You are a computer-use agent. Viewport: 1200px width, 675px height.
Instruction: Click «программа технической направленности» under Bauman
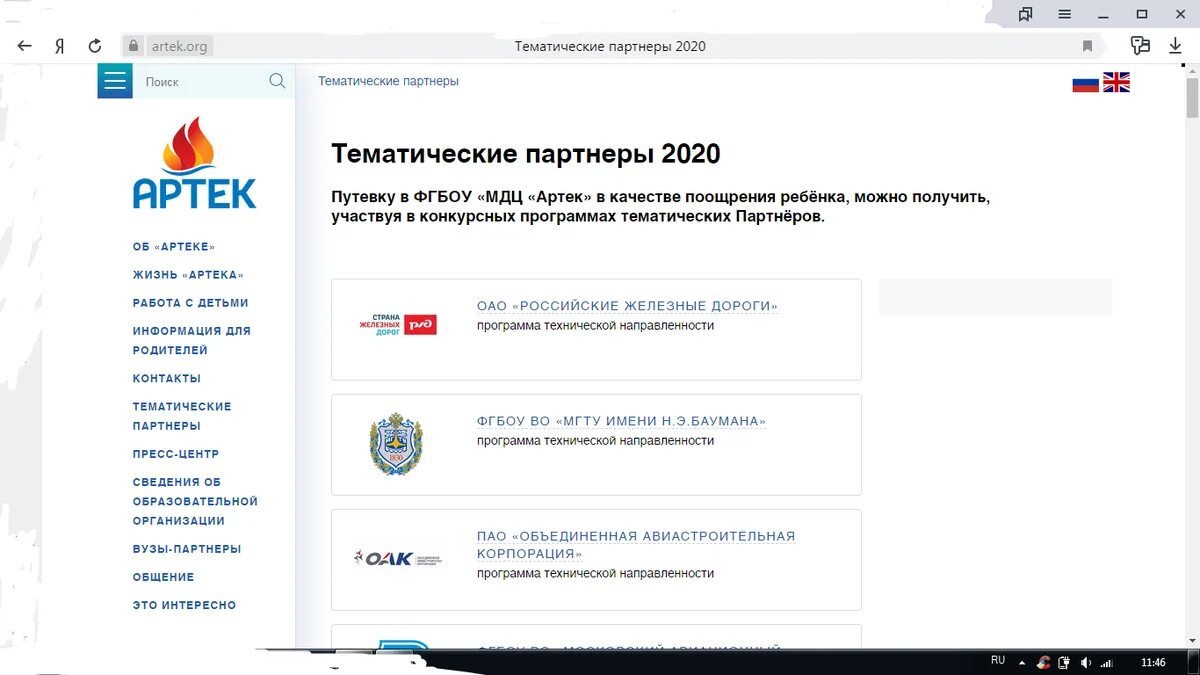pyautogui.click(x=595, y=441)
